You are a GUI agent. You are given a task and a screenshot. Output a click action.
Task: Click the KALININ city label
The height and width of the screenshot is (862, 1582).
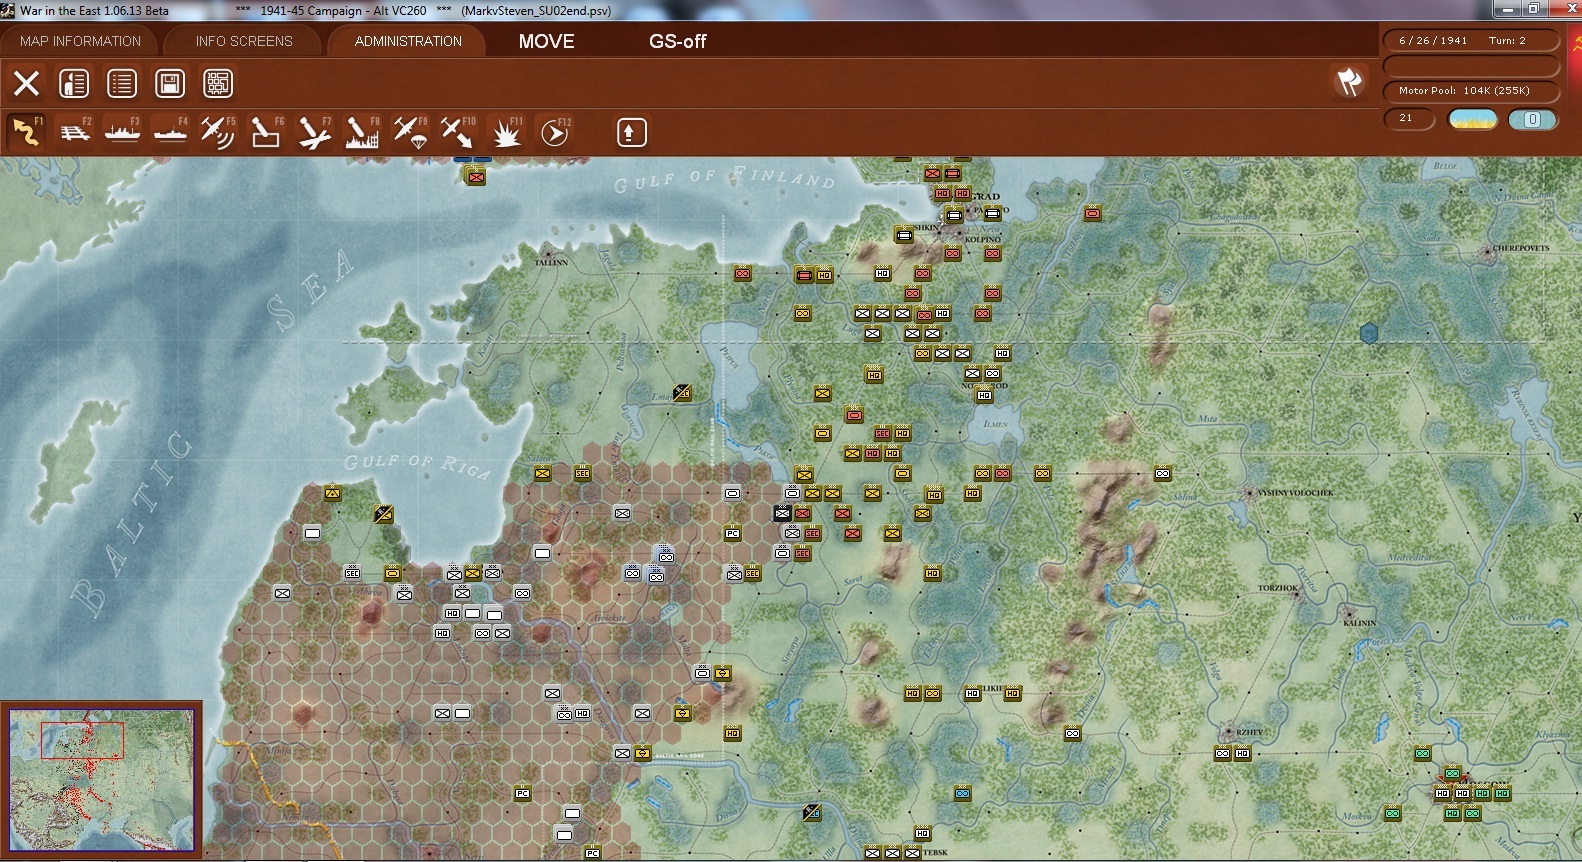coord(1360,623)
